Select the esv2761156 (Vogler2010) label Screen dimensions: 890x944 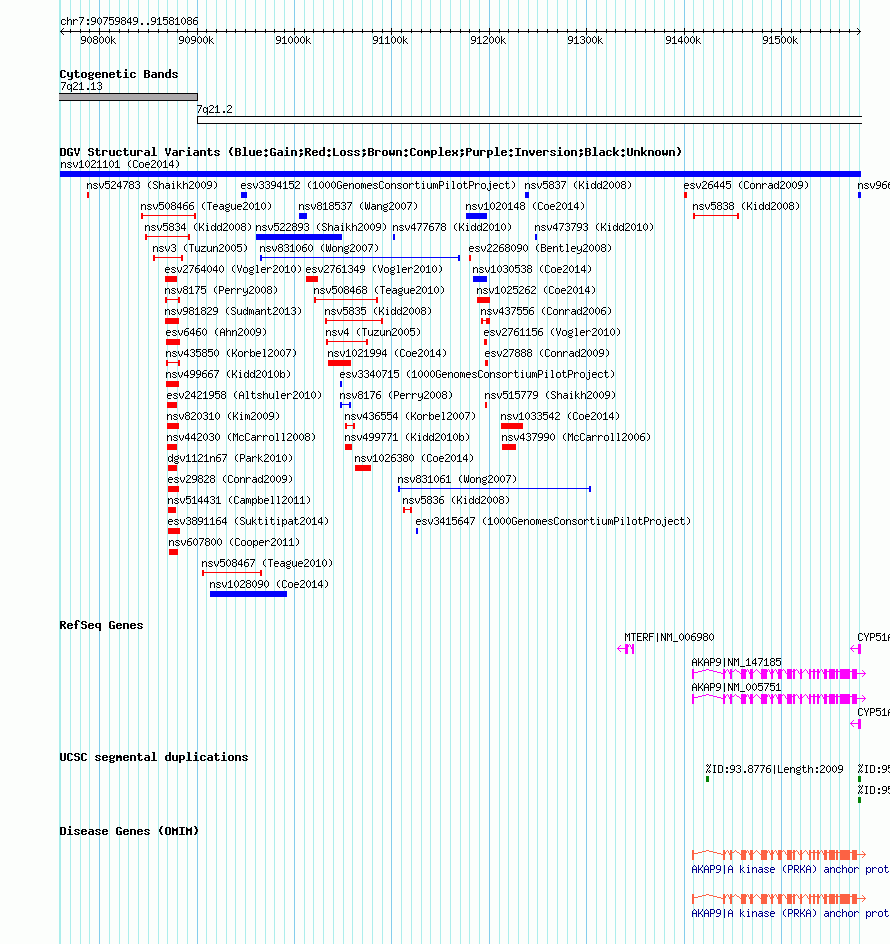tap(552, 333)
